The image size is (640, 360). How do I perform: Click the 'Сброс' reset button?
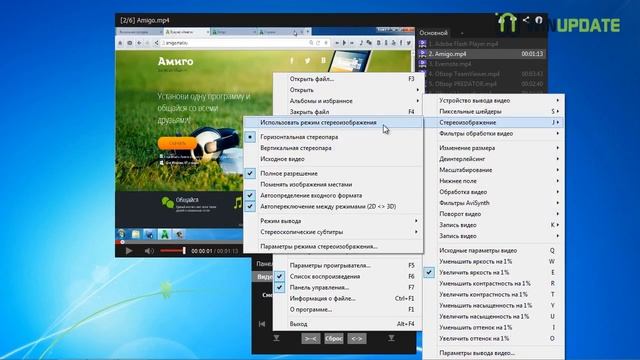tap(334, 338)
